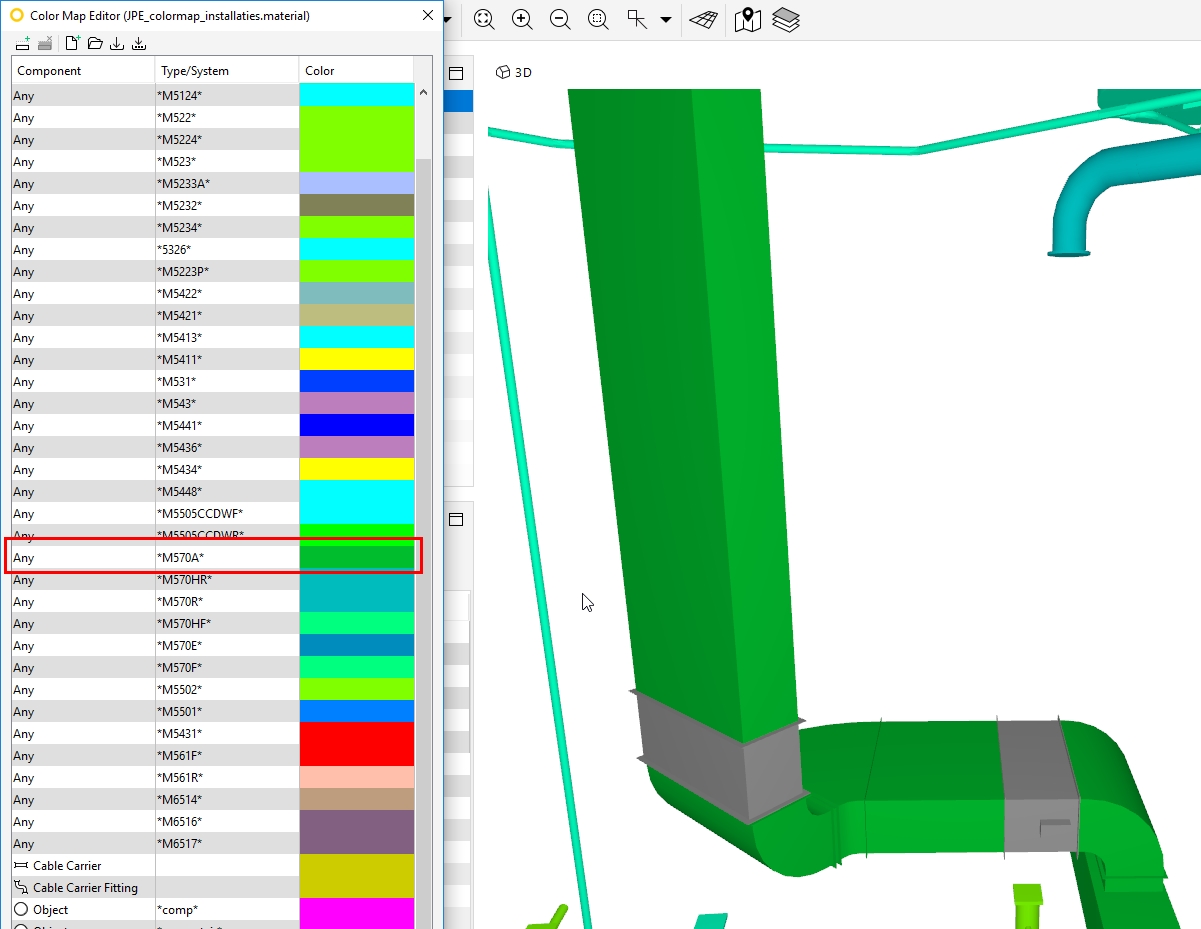Image resolution: width=1201 pixels, height=929 pixels.
Task: Open the peach swatch for *M561R*
Action: click(x=357, y=777)
